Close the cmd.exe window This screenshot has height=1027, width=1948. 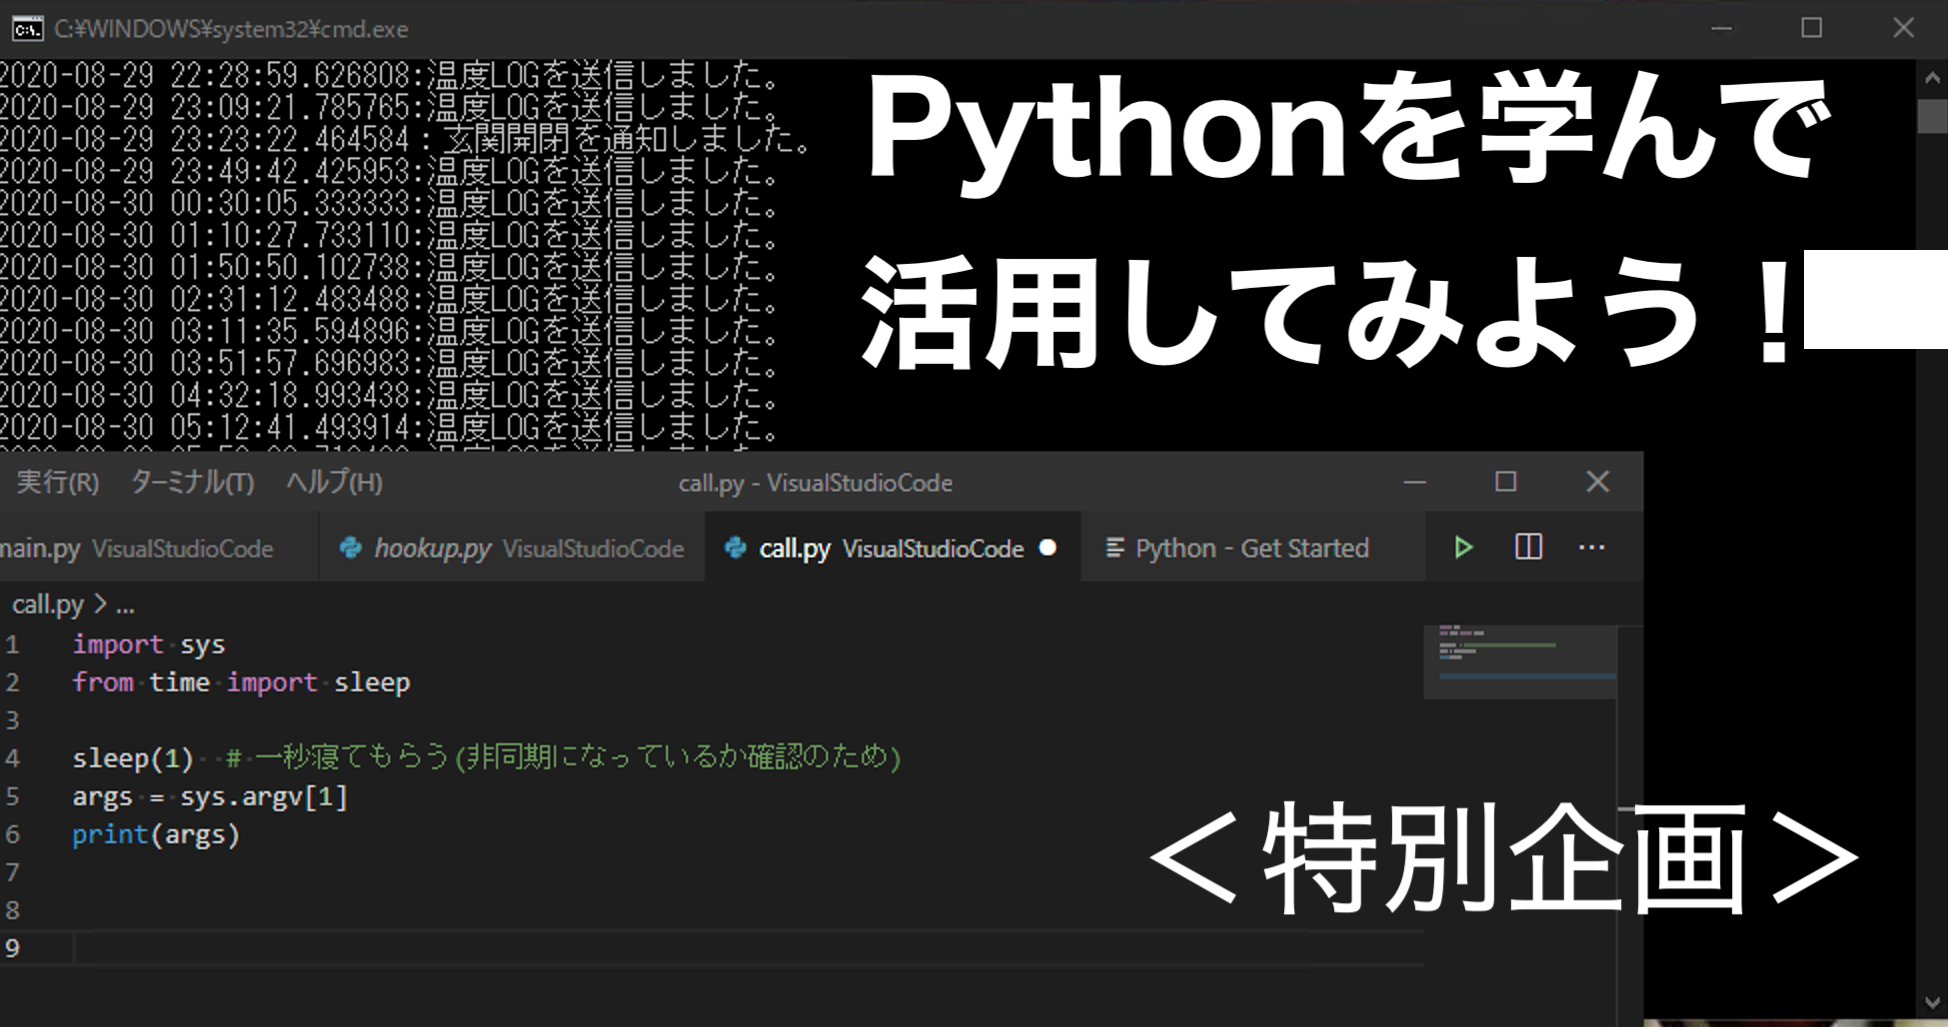(1903, 28)
